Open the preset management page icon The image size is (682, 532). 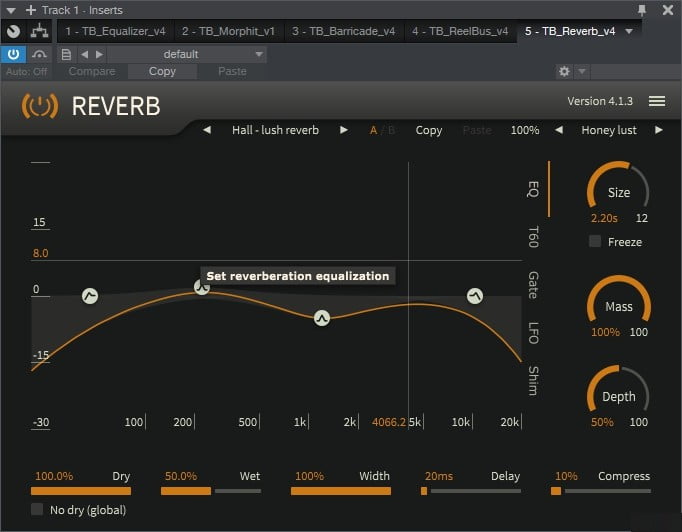(66, 54)
